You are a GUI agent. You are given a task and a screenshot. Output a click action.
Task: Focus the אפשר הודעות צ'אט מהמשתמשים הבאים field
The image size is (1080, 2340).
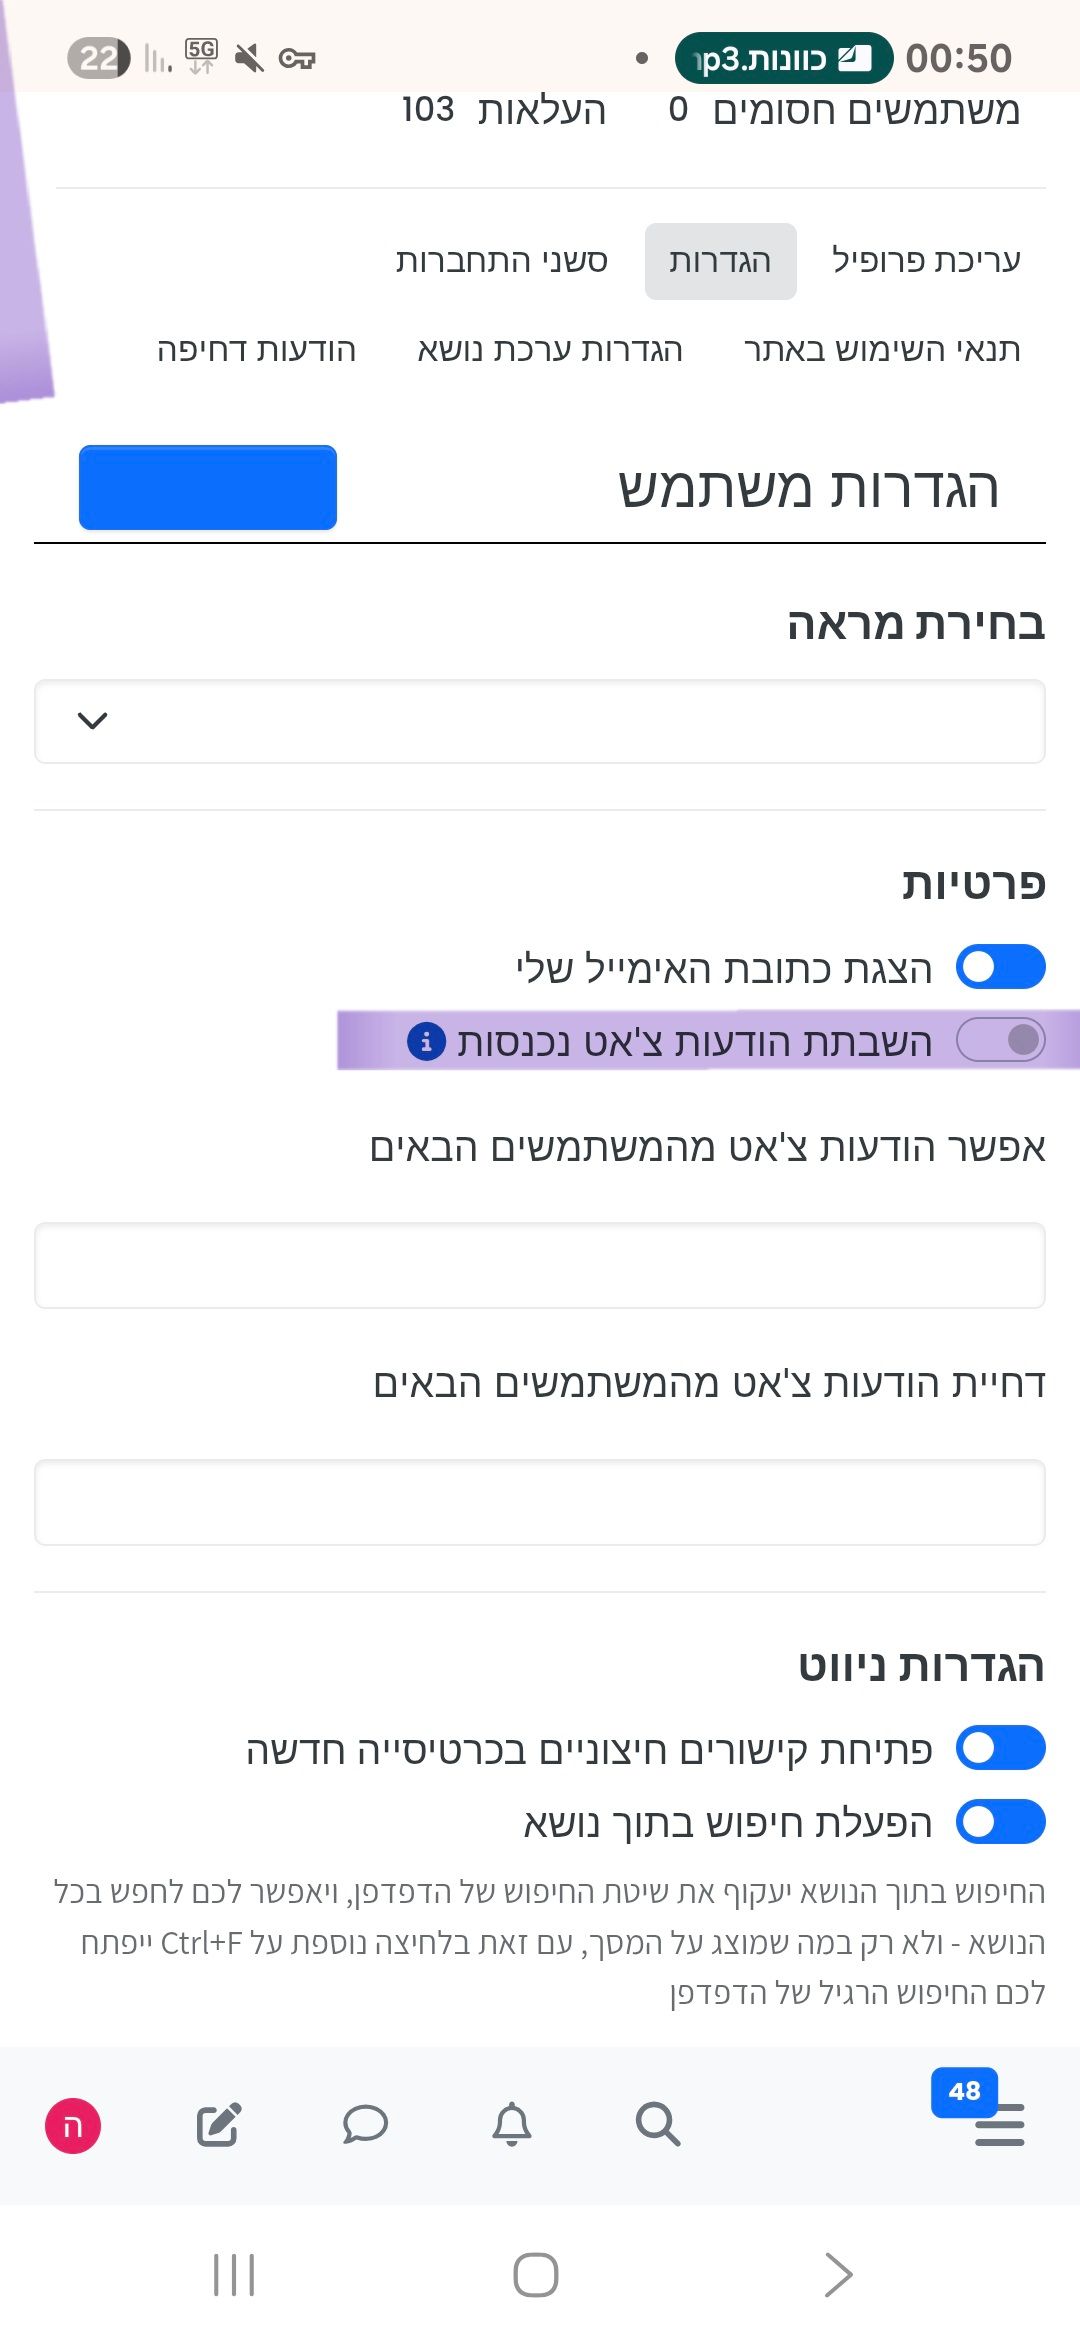point(540,1265)
